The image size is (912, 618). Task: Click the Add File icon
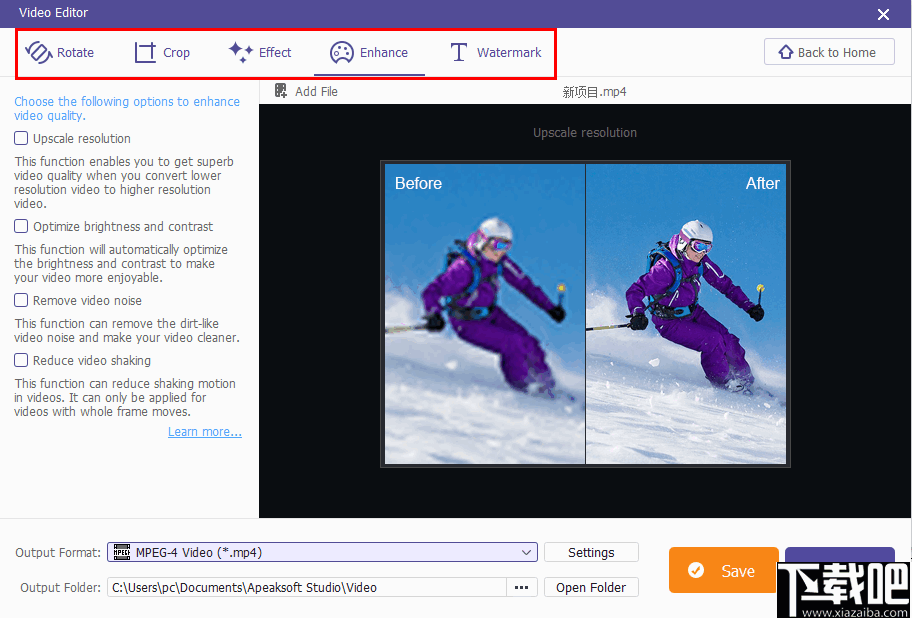[x=281, y=90]
